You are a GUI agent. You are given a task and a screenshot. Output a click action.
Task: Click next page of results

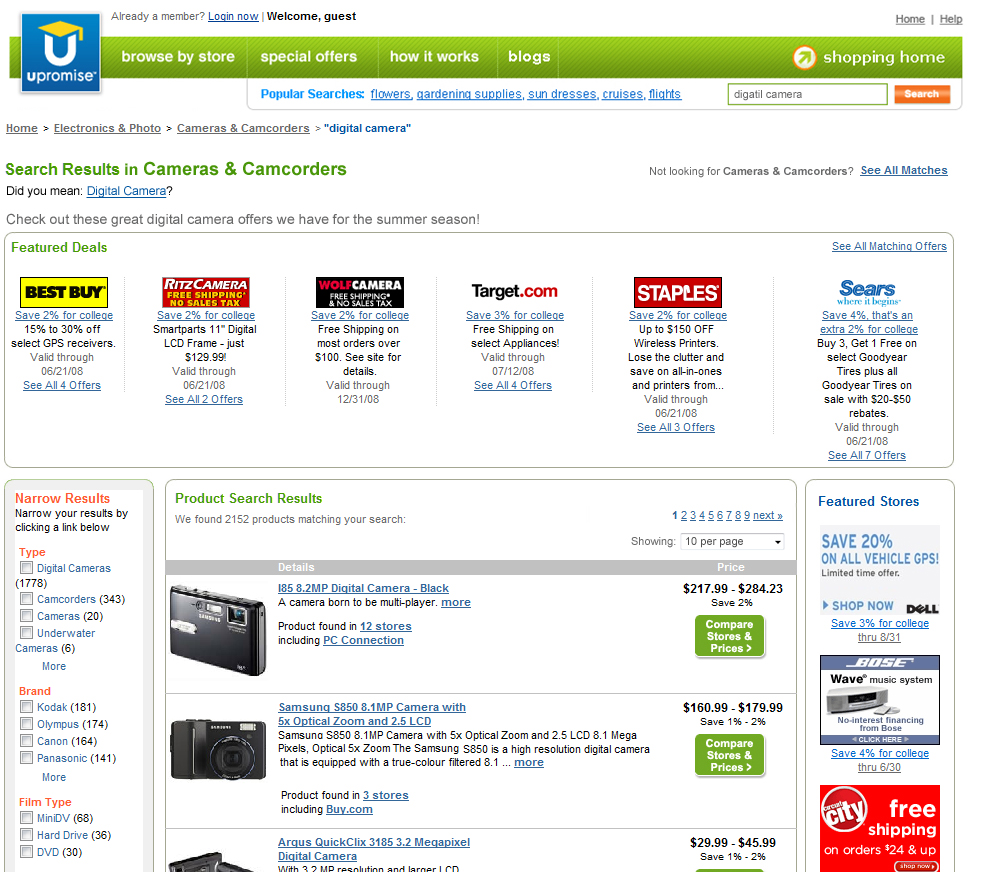click(x=768, y=515)
